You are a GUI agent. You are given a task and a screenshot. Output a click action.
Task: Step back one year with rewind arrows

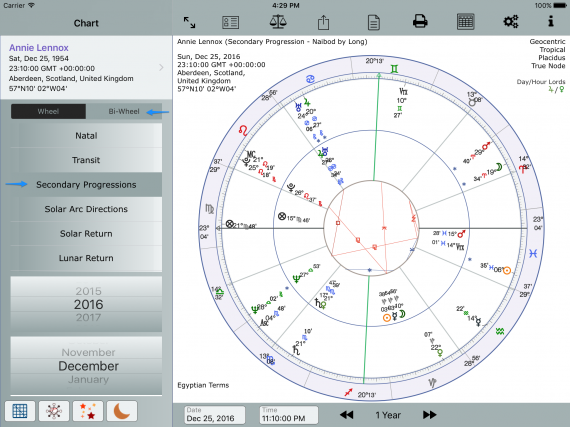(346, 415)
